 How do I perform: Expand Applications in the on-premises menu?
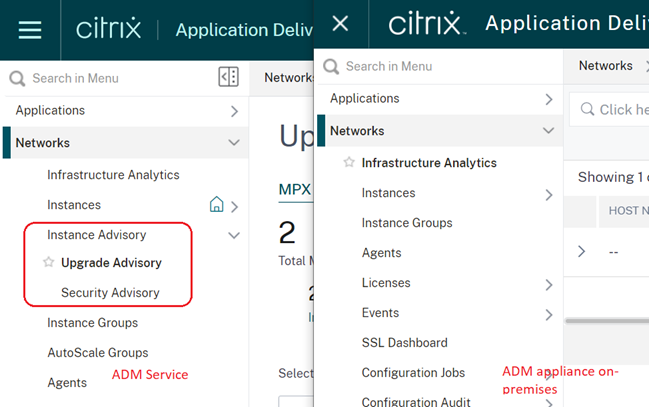pyautogui.click(x=549, y=99)
